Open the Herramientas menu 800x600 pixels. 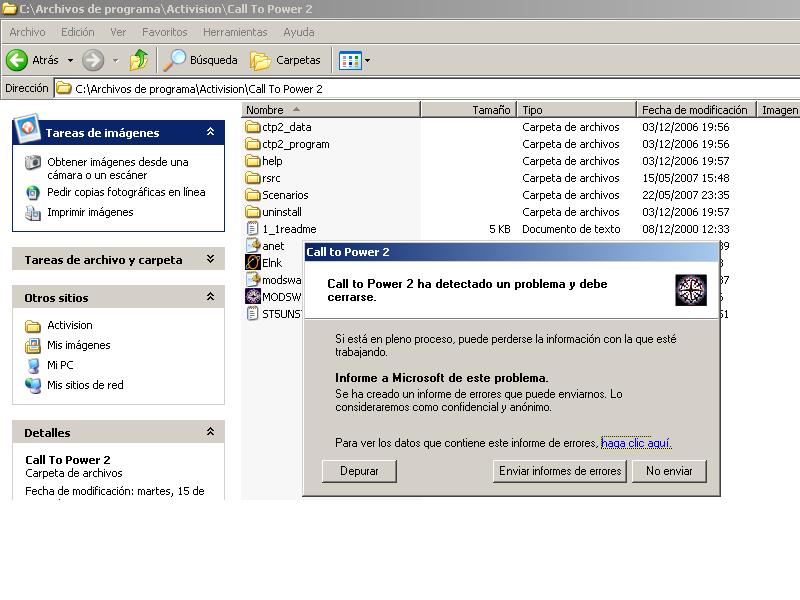[x=235, y=32]
